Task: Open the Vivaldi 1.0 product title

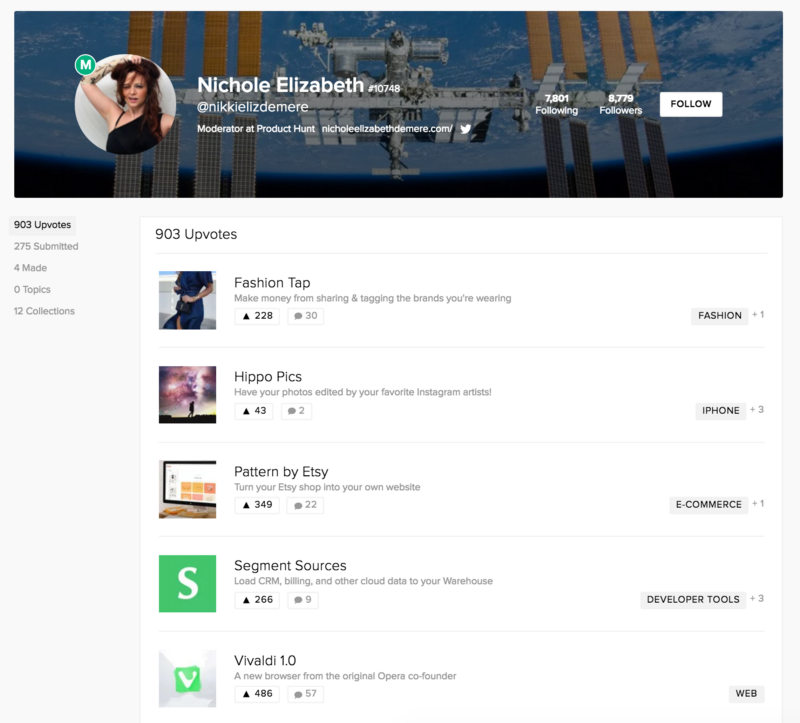Action: (x=265, y=660)
